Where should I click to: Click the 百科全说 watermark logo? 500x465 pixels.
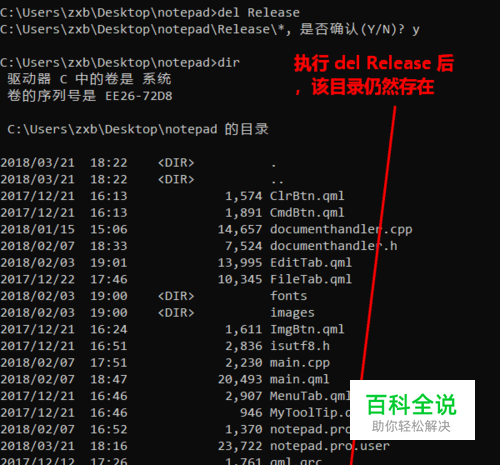412,410
